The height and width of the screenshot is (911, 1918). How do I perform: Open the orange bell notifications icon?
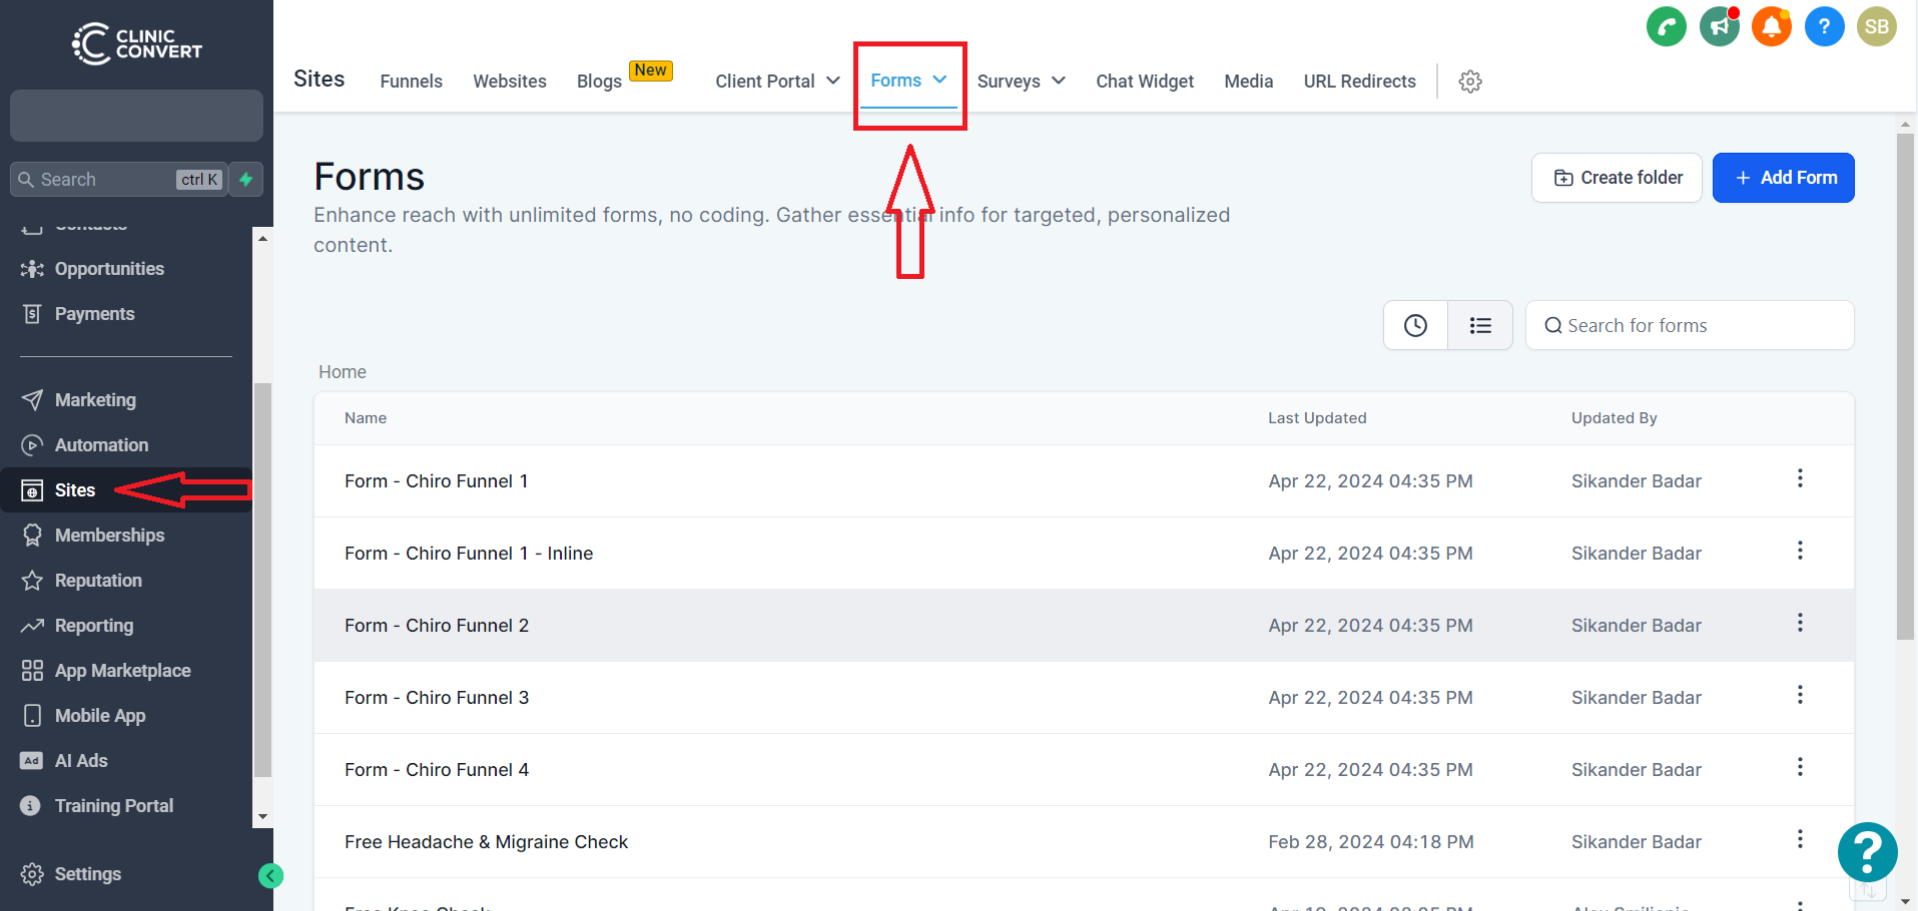[x=1771, y=27]
